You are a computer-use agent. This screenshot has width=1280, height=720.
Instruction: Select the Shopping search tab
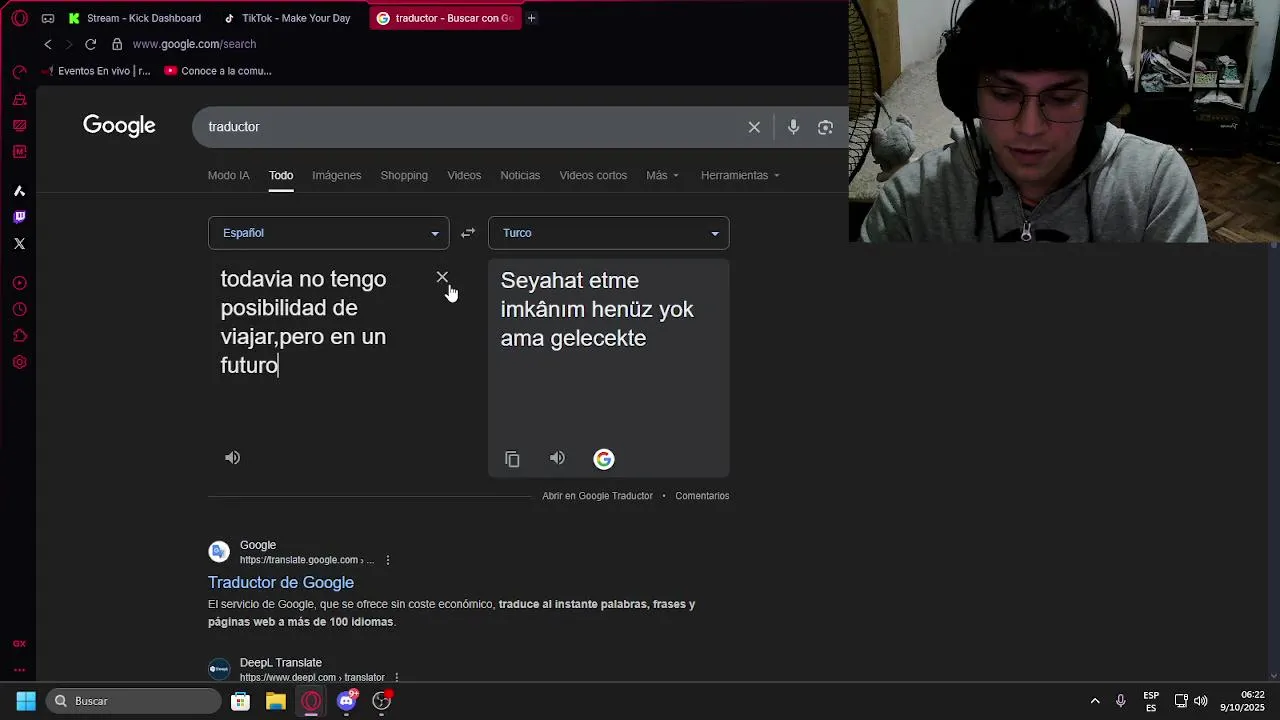404,175
